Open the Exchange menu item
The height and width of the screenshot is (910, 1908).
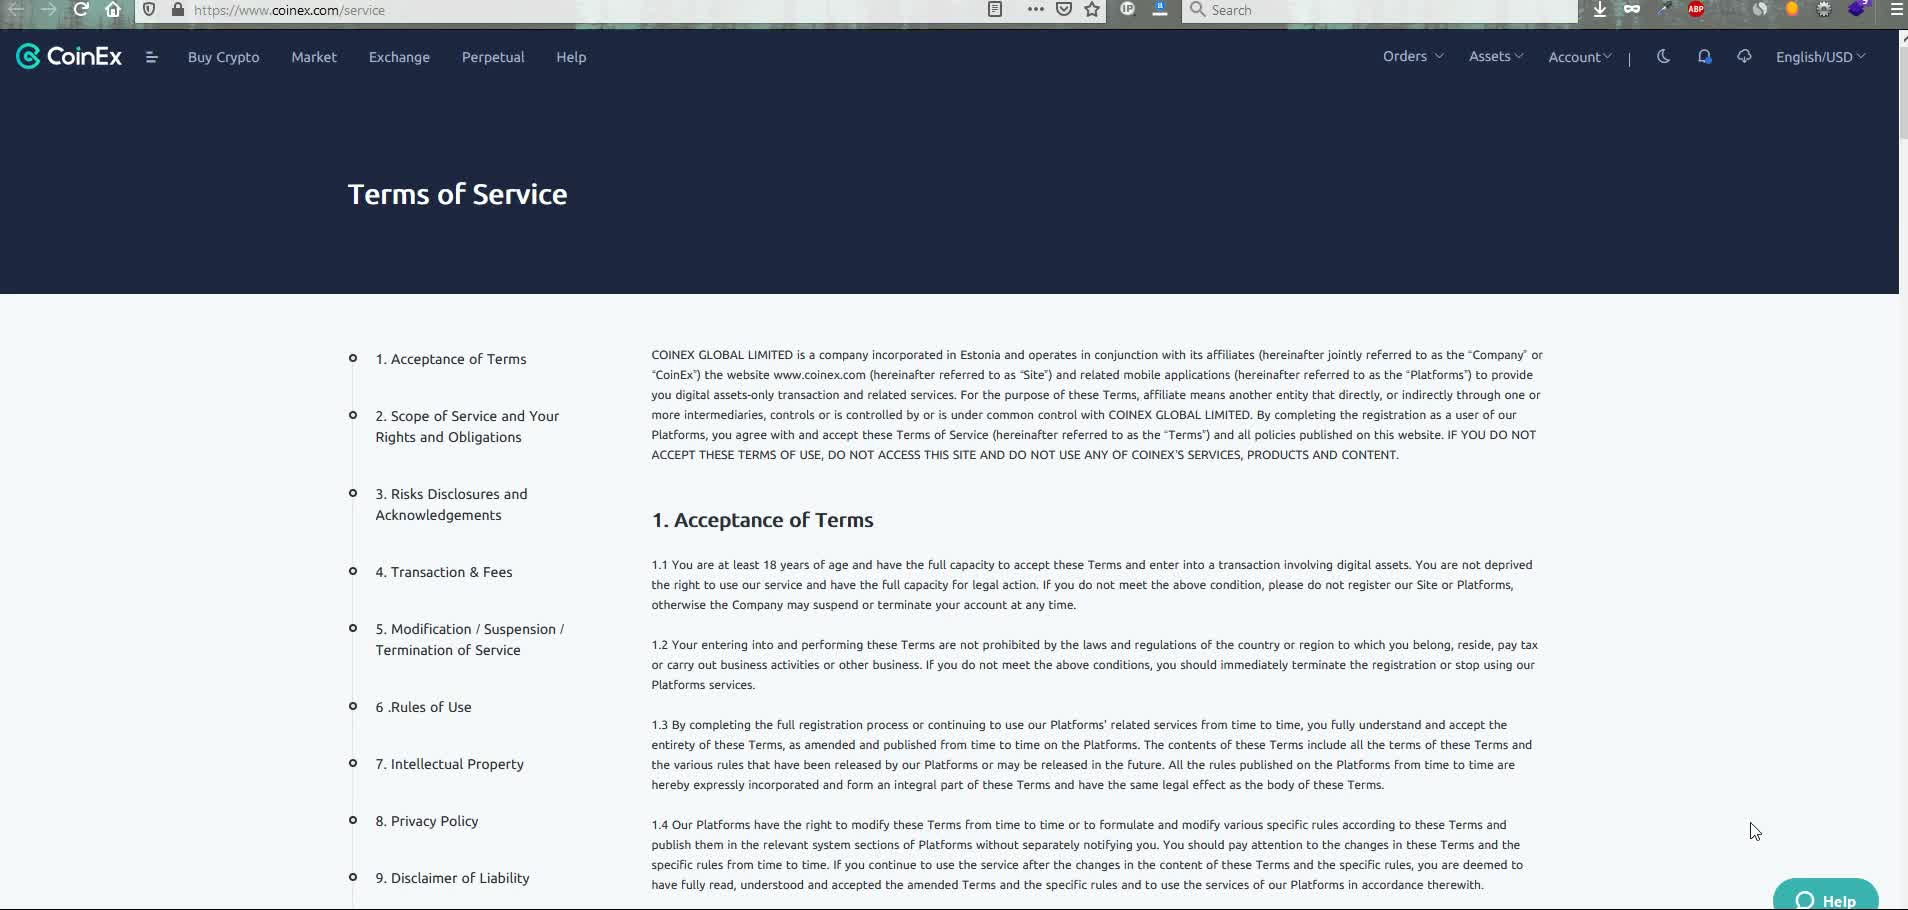tap(399, 57)
